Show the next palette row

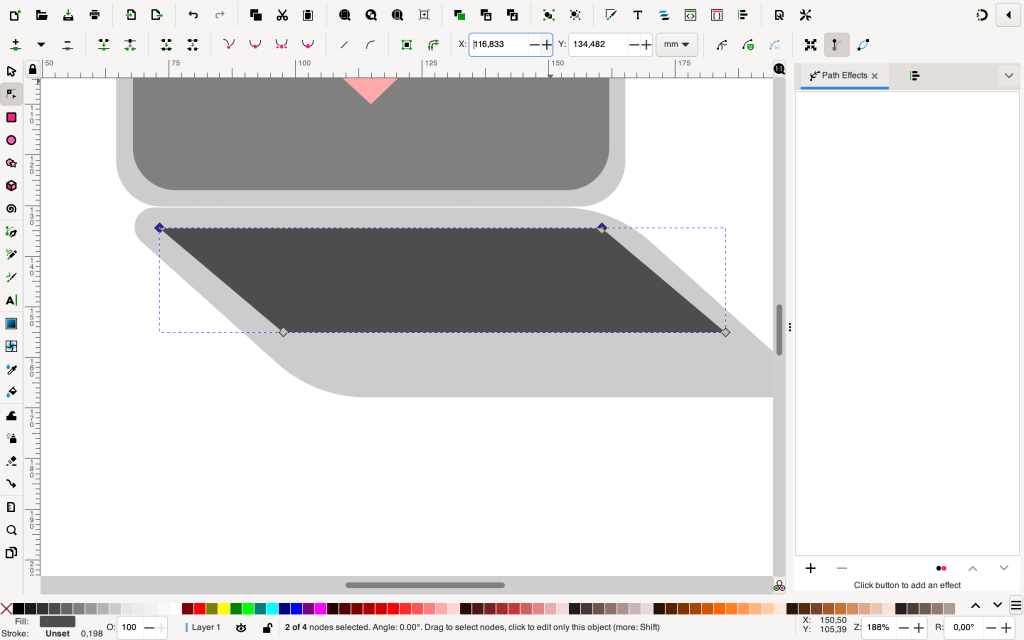pyautogui.click(x=997, y=605)
